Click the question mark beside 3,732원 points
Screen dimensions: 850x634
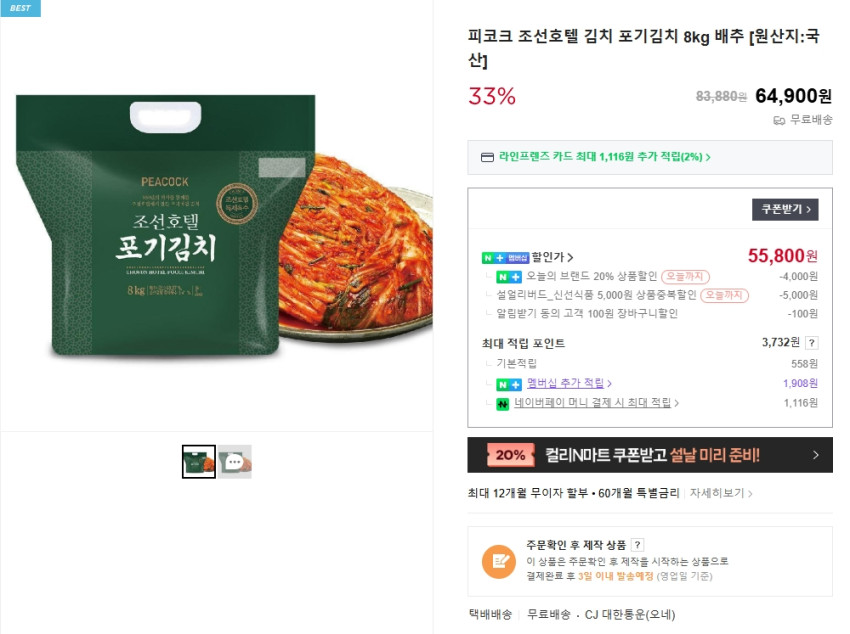point(812,344)
